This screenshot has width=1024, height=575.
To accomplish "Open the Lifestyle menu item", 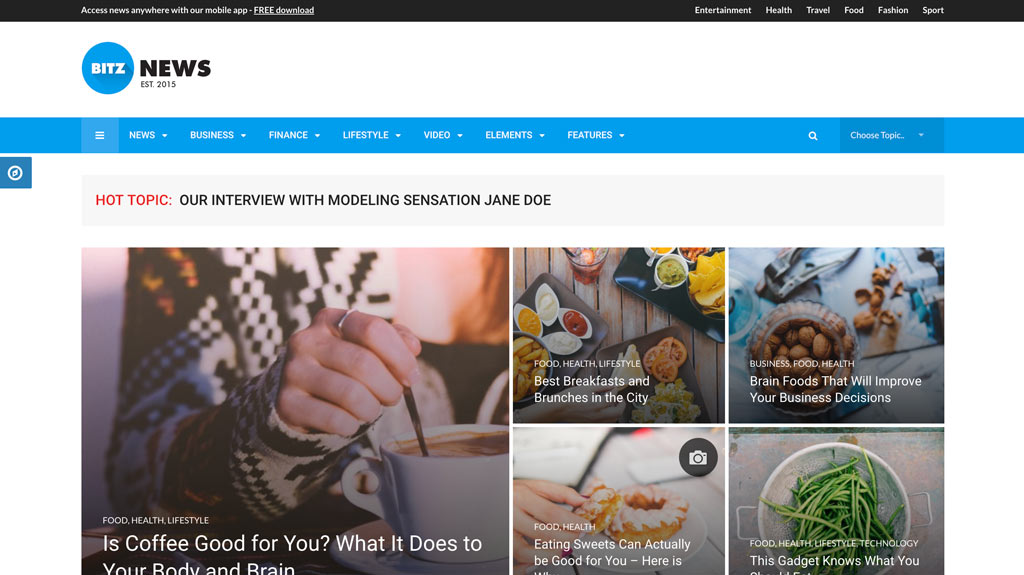I will click(372, 135).
